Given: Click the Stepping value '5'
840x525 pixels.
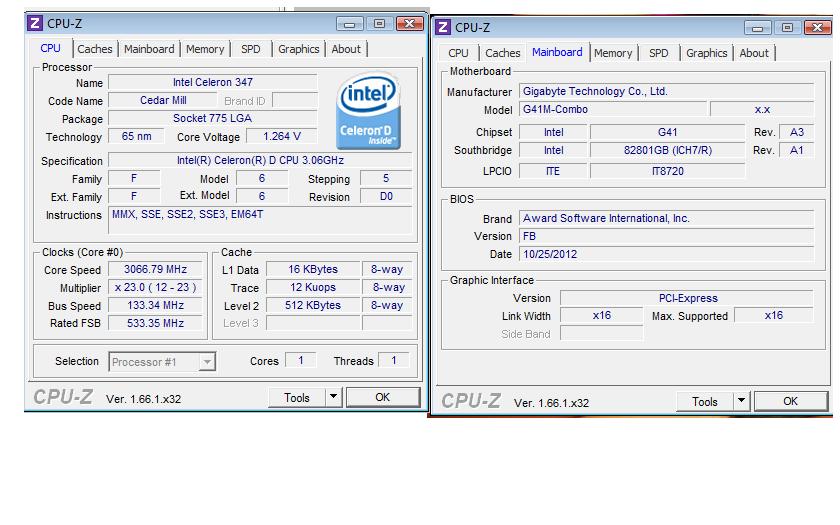Looking at the screenshot, I should tap(386, 178).
